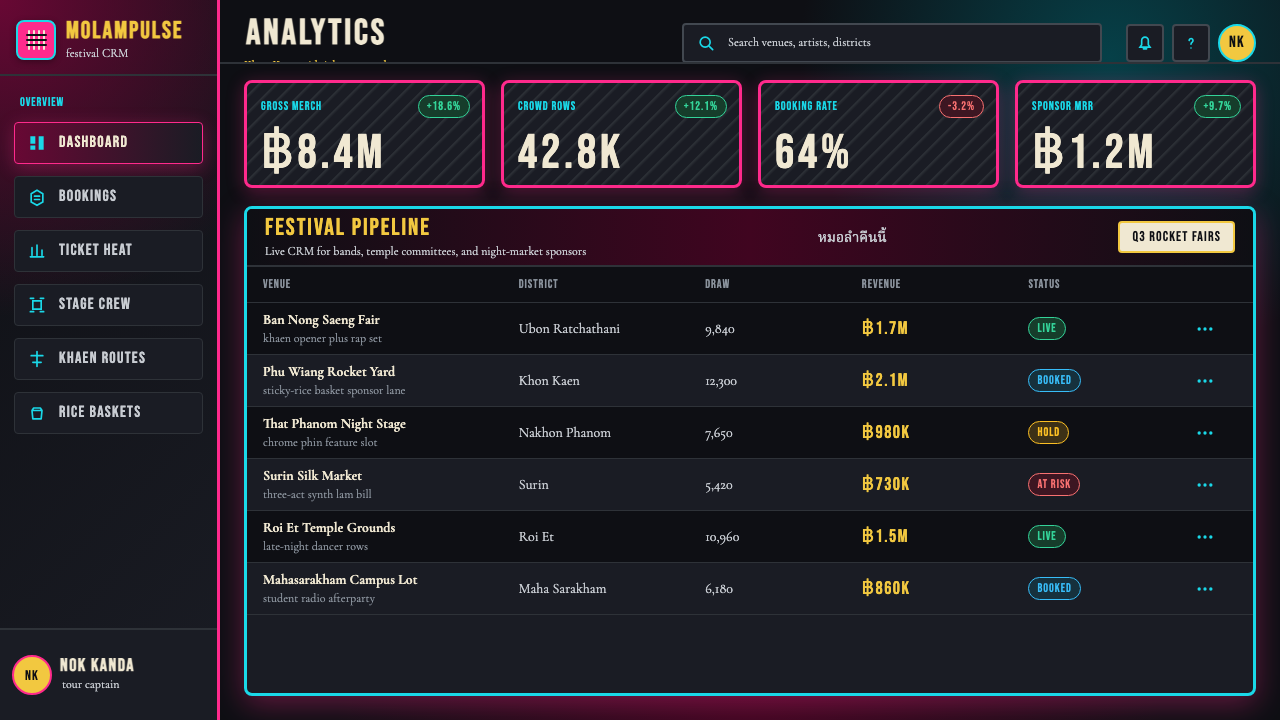The width and height of the screenshot is (1280, 720).
Task: Select Mahasarakham Campus Lot venue name
Action: [x=340, y=580]
